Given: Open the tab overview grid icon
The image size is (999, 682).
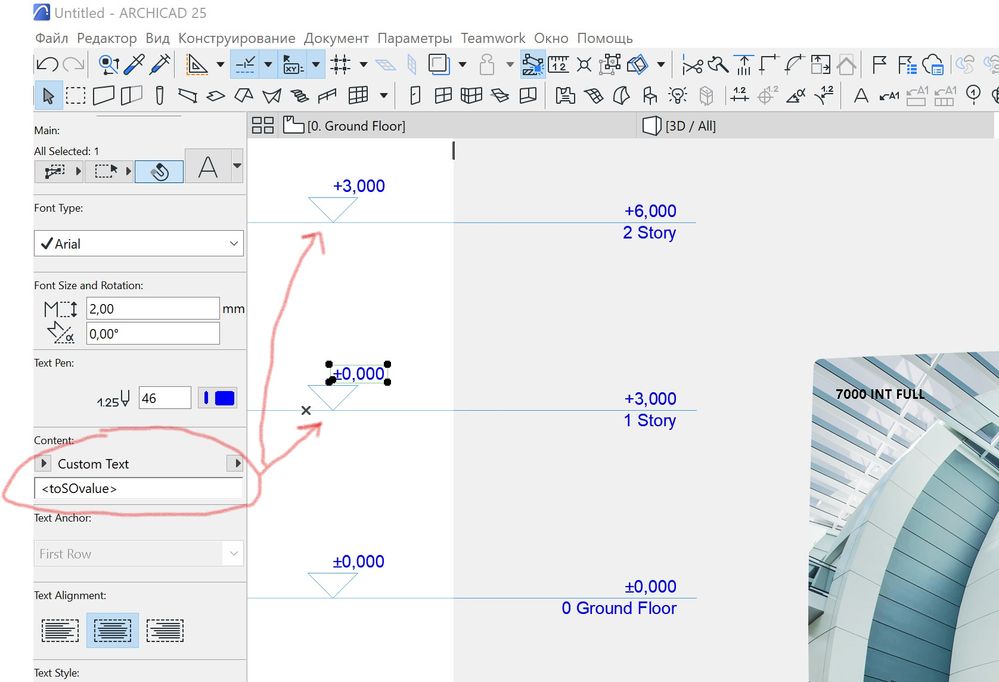Looking at the screenshot, I should tap(262, 126).
